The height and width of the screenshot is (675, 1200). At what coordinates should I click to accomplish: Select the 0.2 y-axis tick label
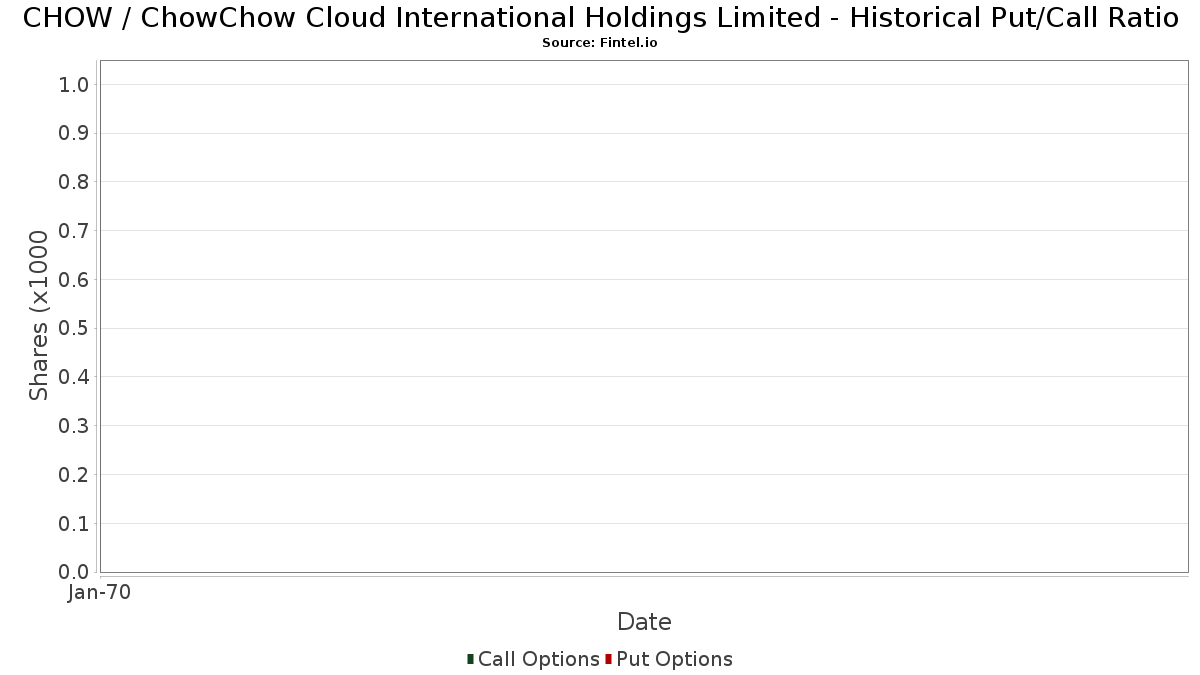pyautogui.click(x=75, y=475)
